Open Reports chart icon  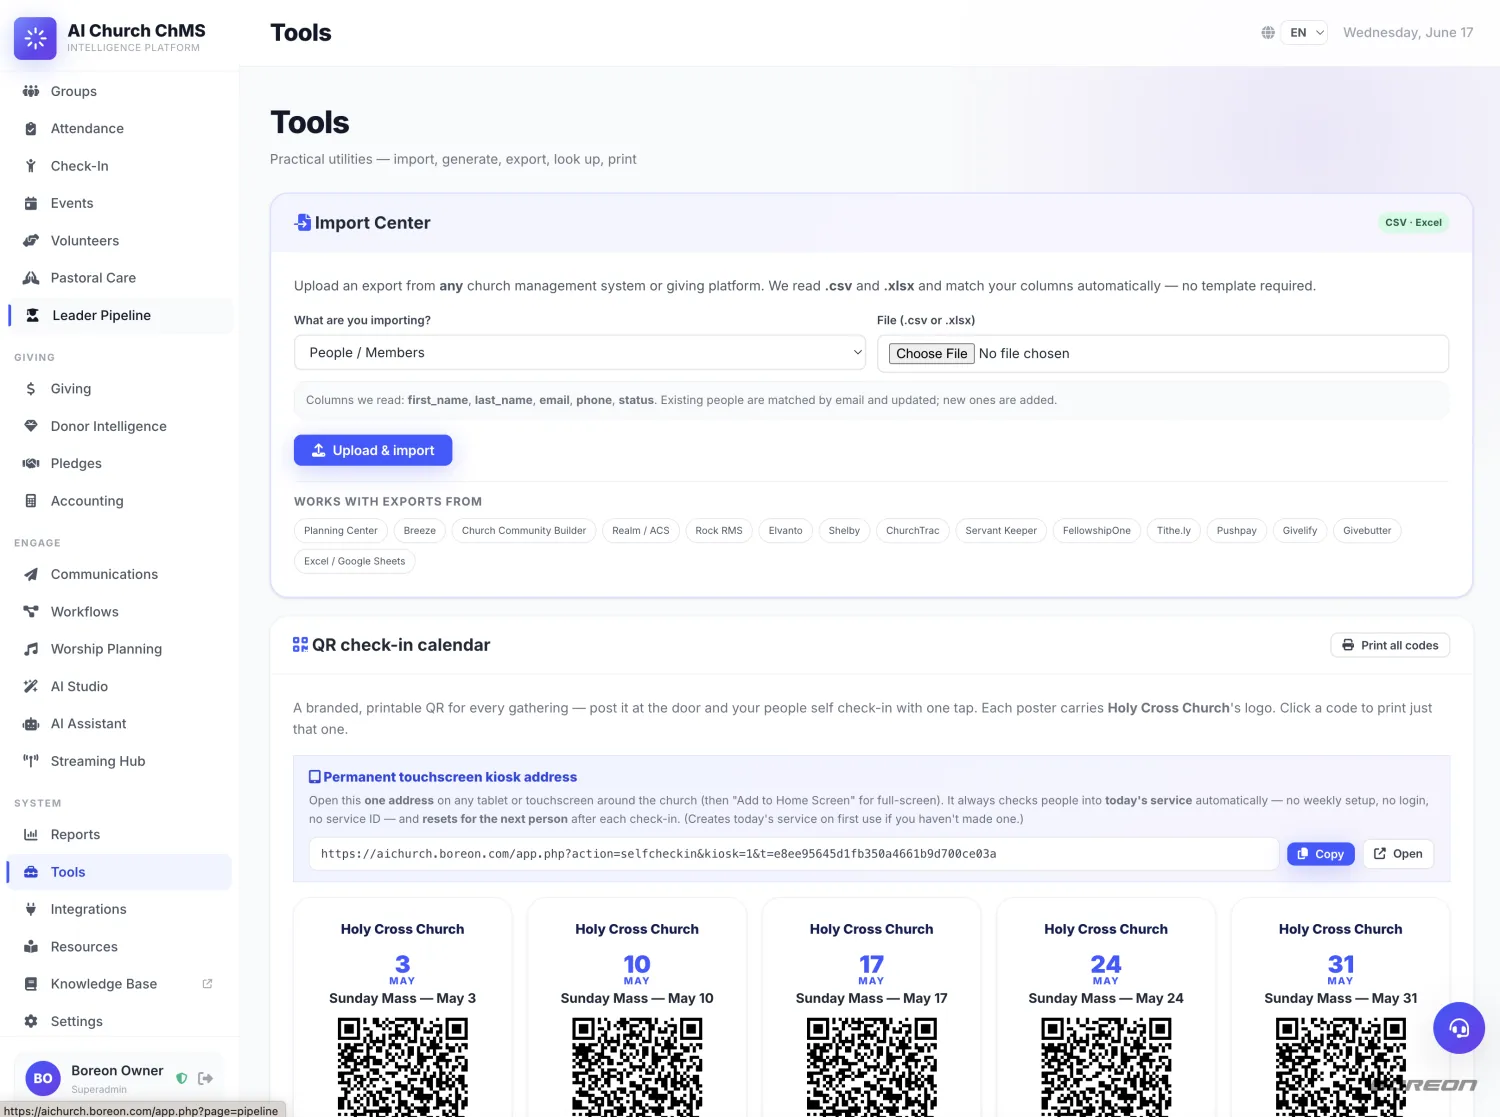(x=31, y=835)
